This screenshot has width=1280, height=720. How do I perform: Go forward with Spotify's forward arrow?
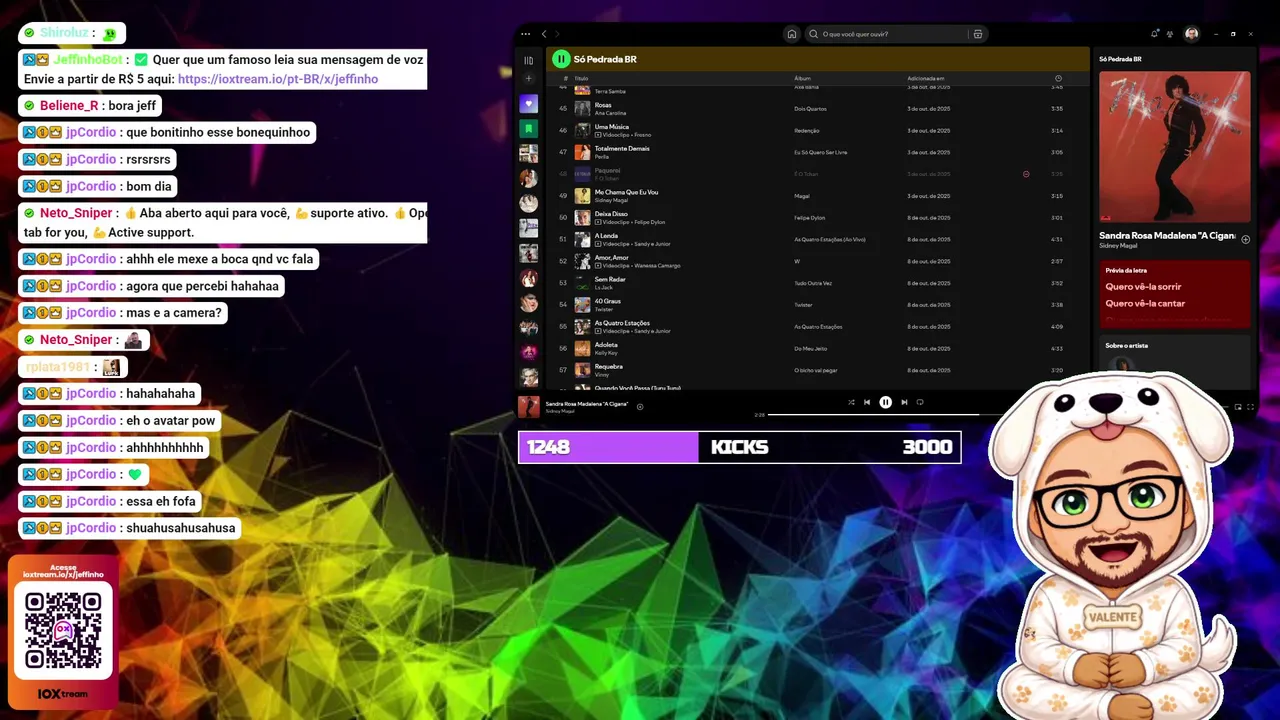click(557, 34)
